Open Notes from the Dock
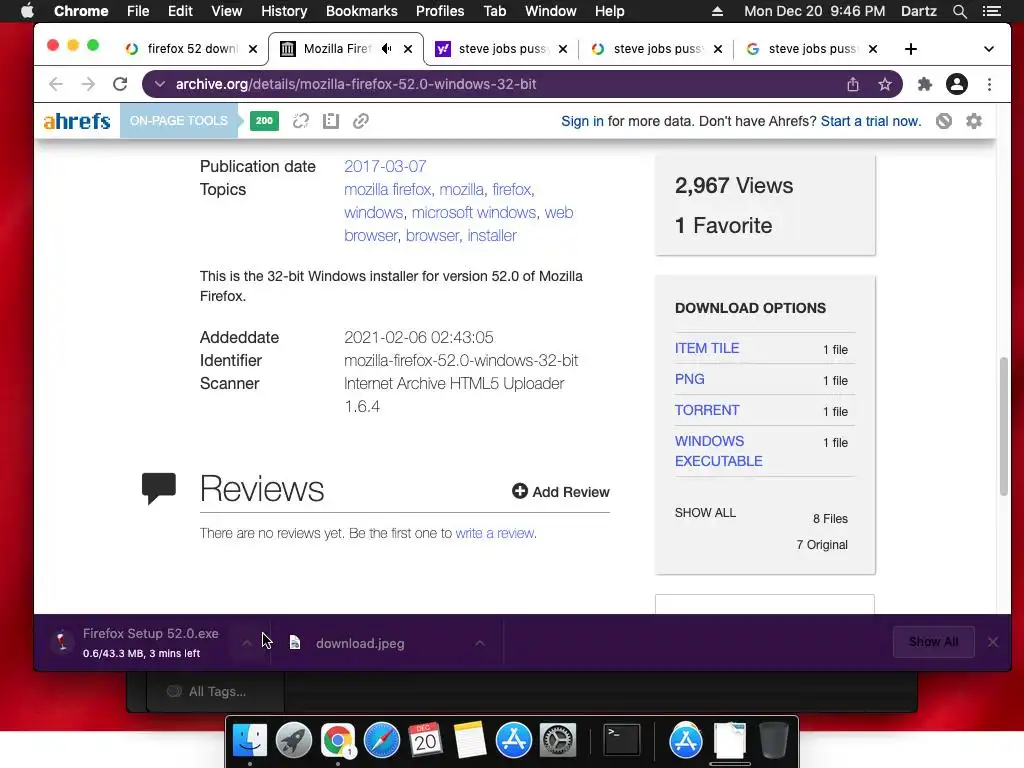This screenshot has width=1024, height=768. click(x=469, y=741)
